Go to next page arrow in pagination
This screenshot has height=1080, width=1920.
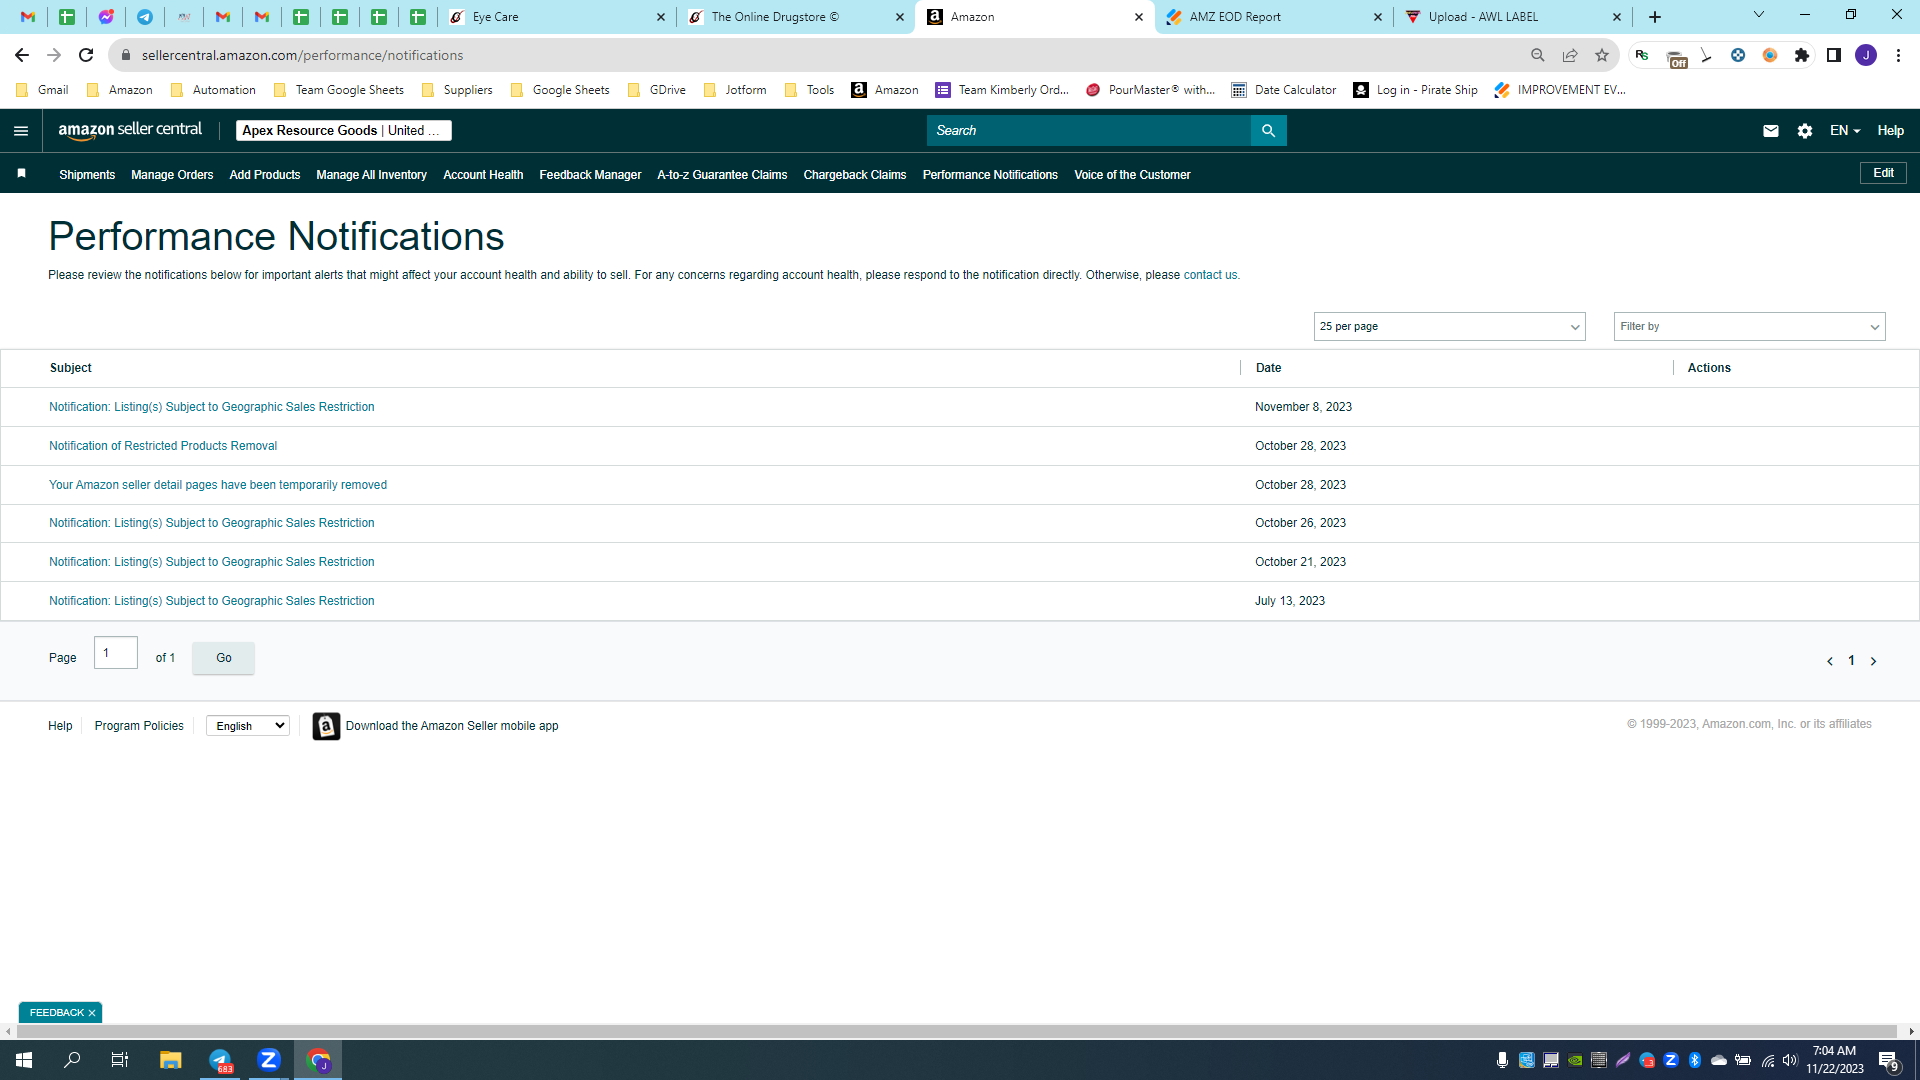pyautogui.click(x=1873, y=661)
